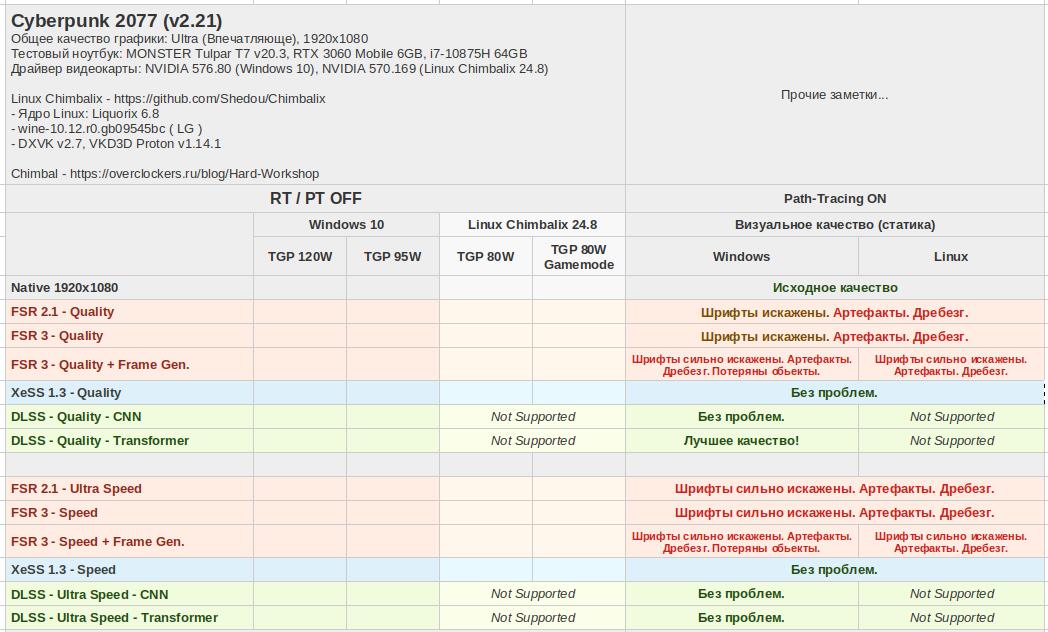Image resolution: width=1048 pixels, height=632 pixels.
Task: Select the "DLSS - Quality - CNN" row label
Action: [76, 417]
